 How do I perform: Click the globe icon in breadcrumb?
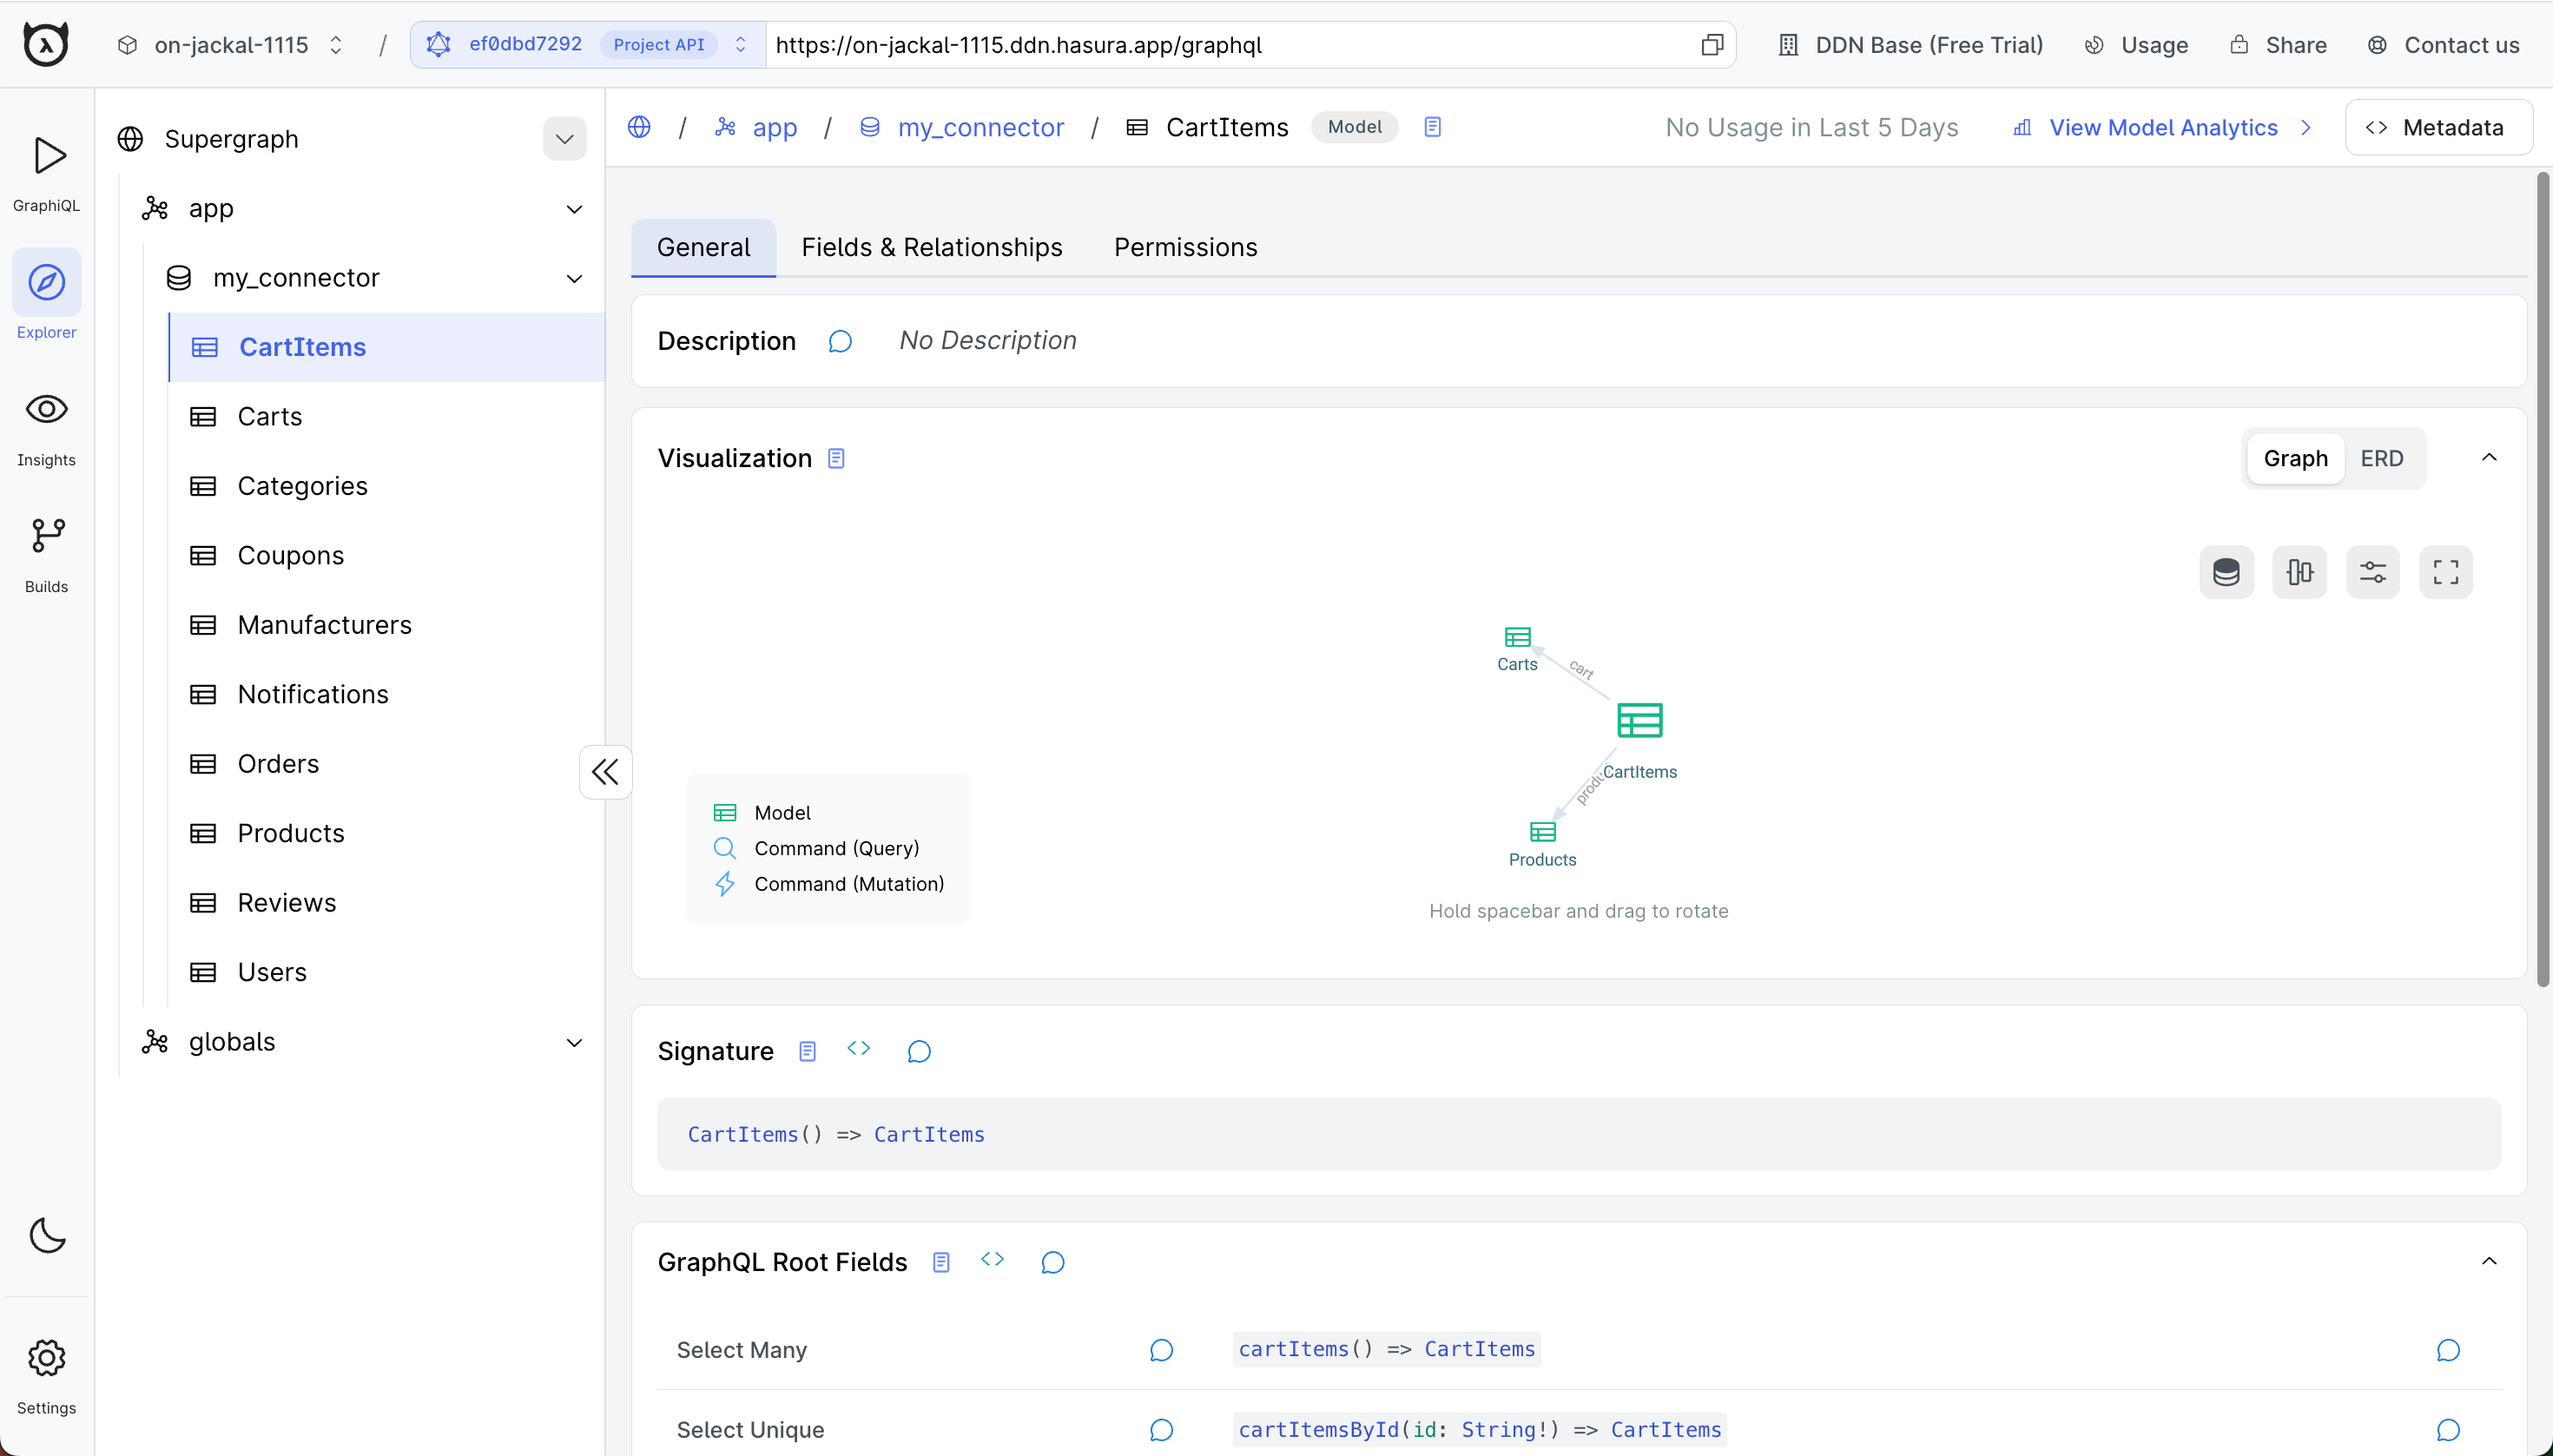click(639, 127)
